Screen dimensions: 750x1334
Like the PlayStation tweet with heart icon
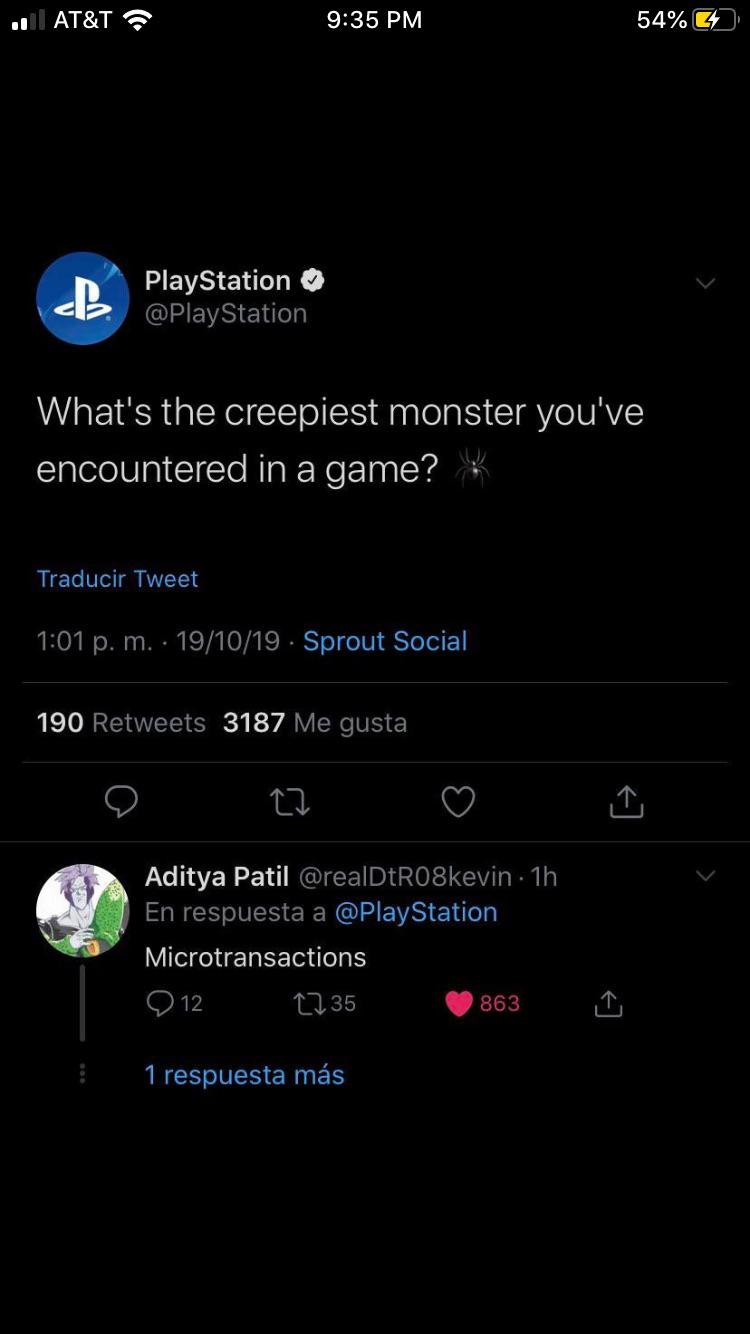tap(458, 802)
